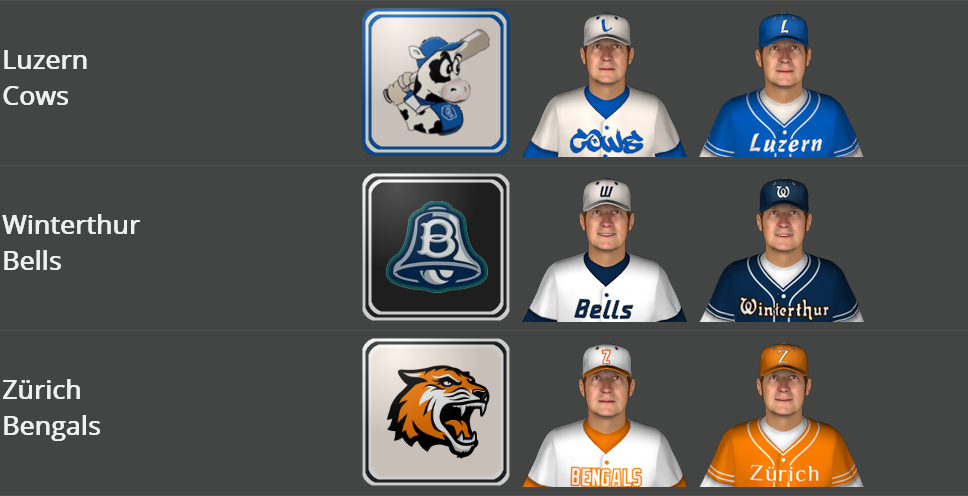Pick the navy Winterthur away jersey
Viewport: 968px width, 496px height.
782,250
